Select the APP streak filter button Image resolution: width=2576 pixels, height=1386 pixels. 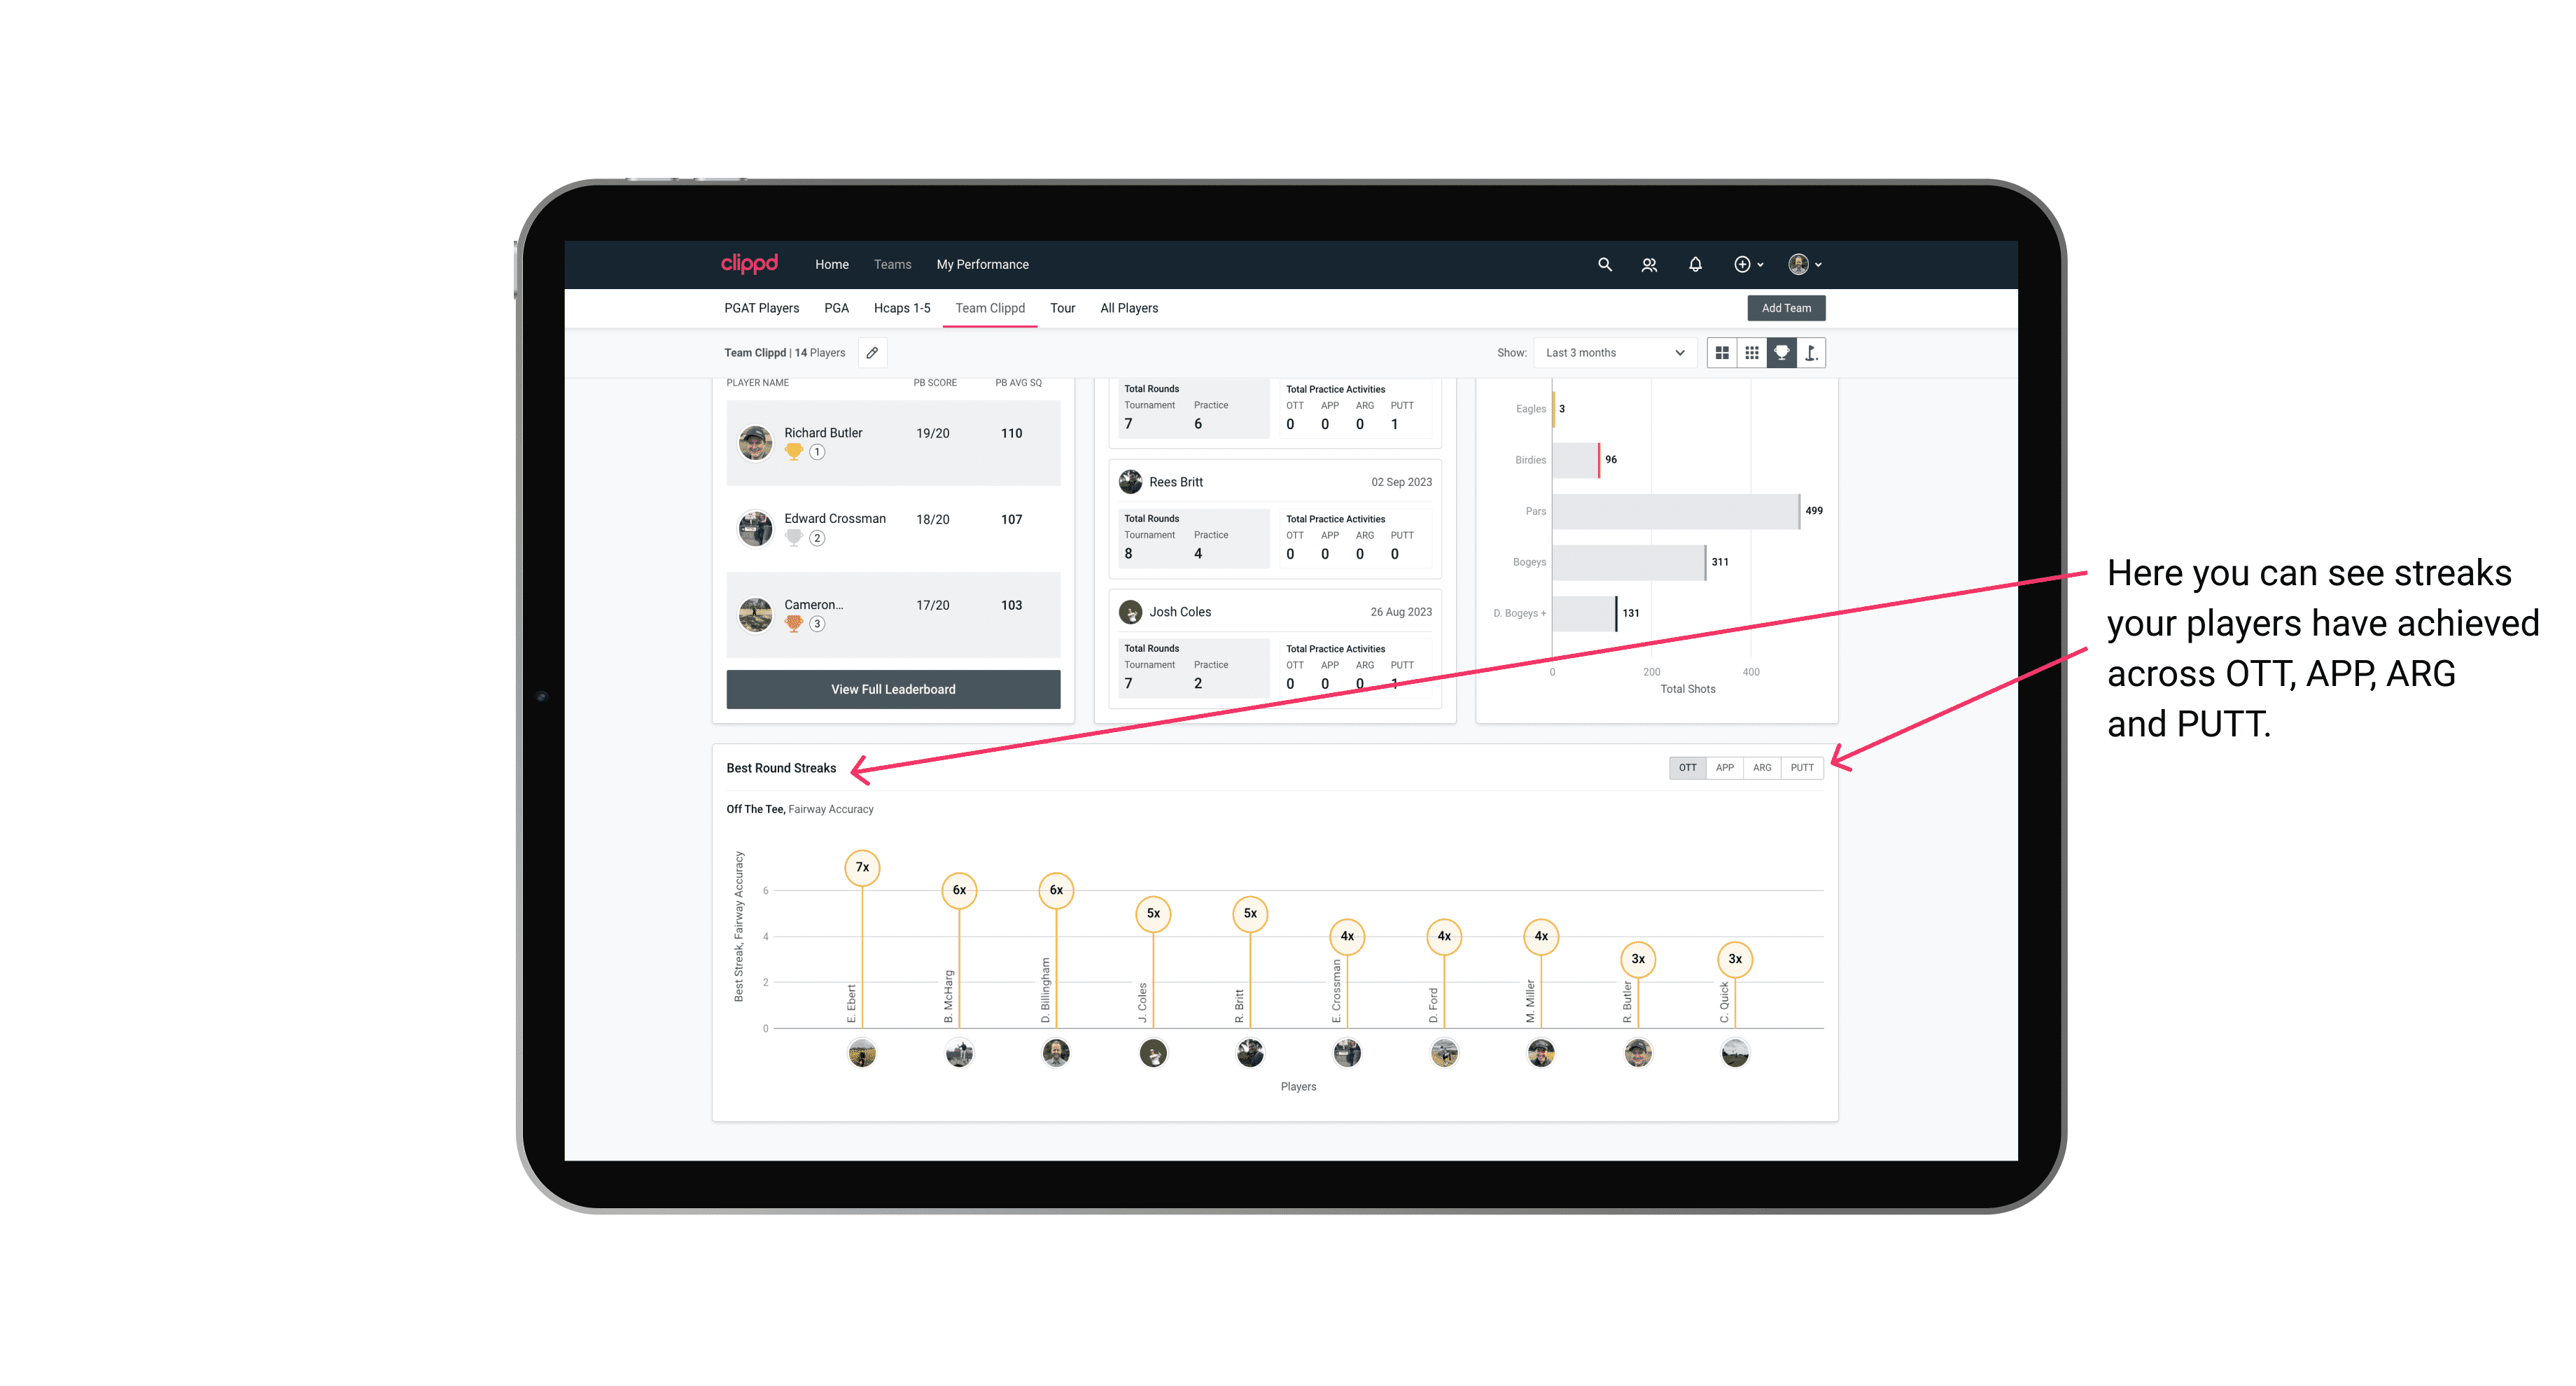[1723, 766]
